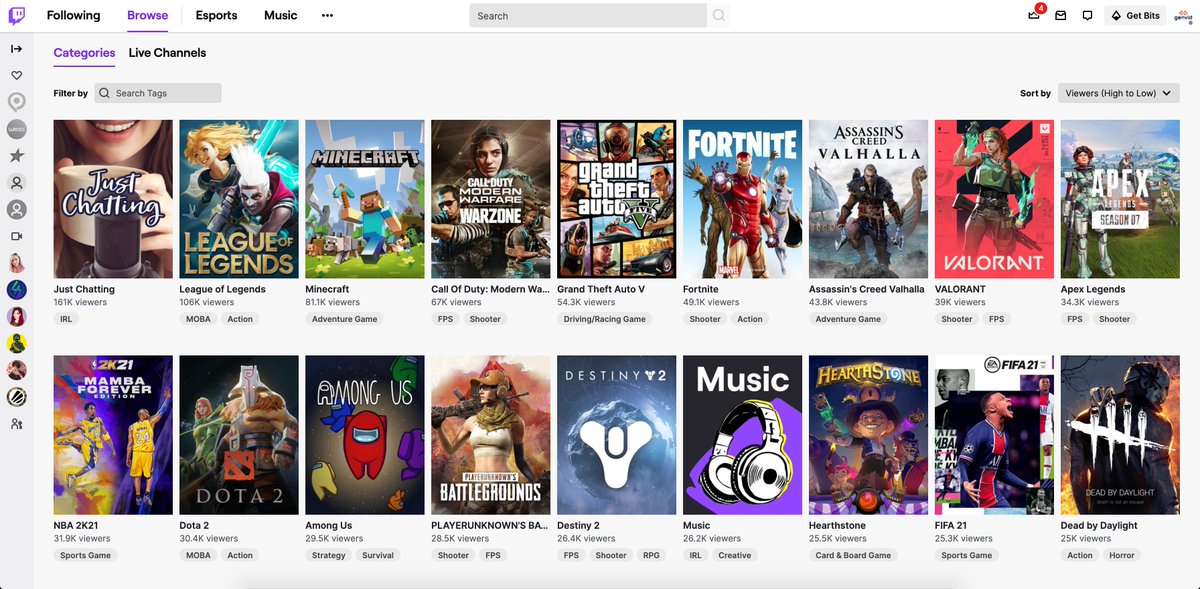Open the yellow soldier avatar in sidebar
The image size is (1200, 589).
17,343
